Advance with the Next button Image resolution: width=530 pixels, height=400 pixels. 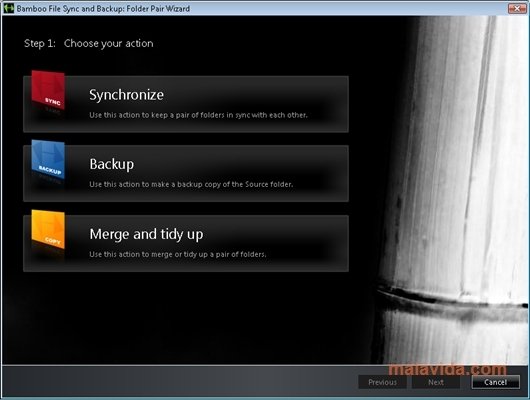pos(436,382)
